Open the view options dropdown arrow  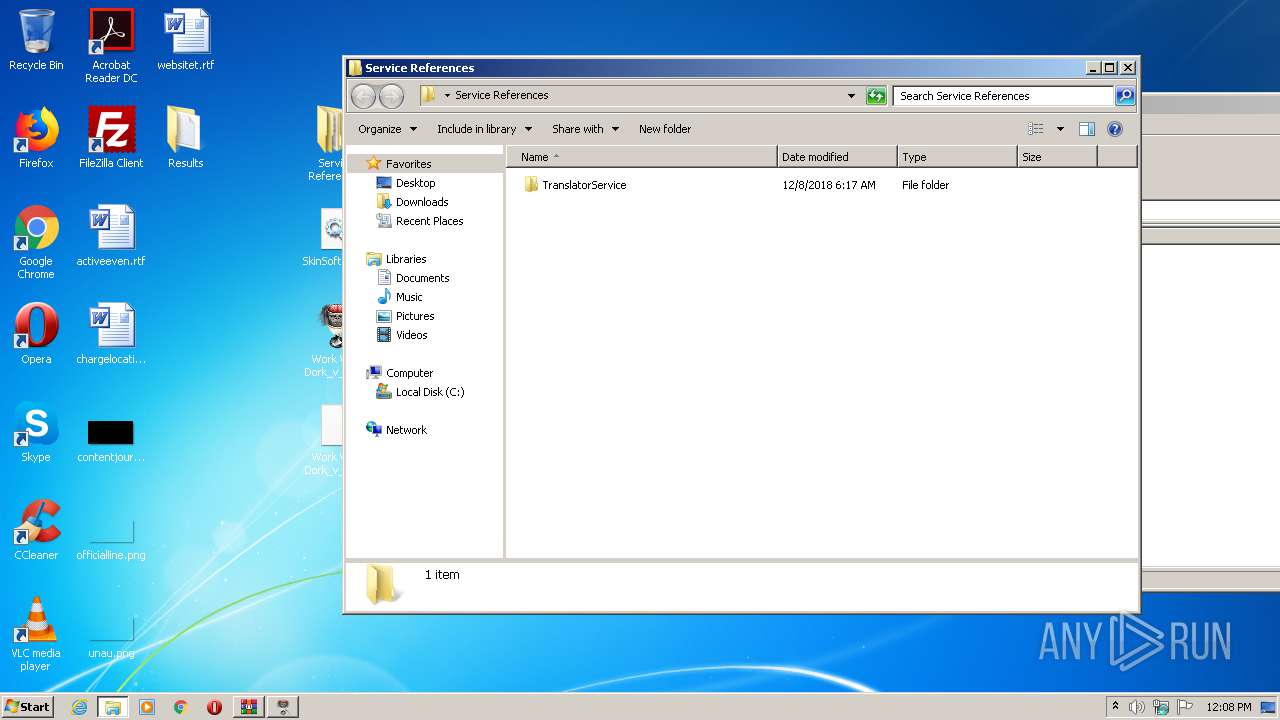click(1060, 129)
